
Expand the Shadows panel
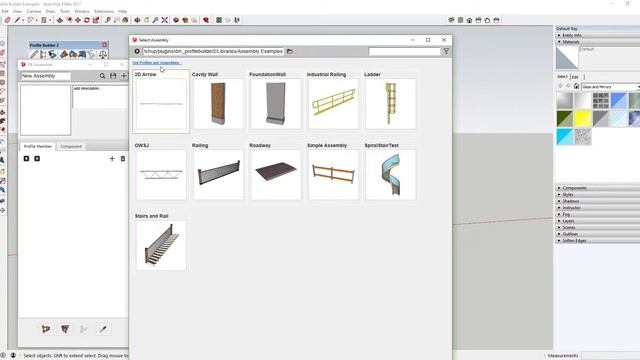(x=598, y=201)
